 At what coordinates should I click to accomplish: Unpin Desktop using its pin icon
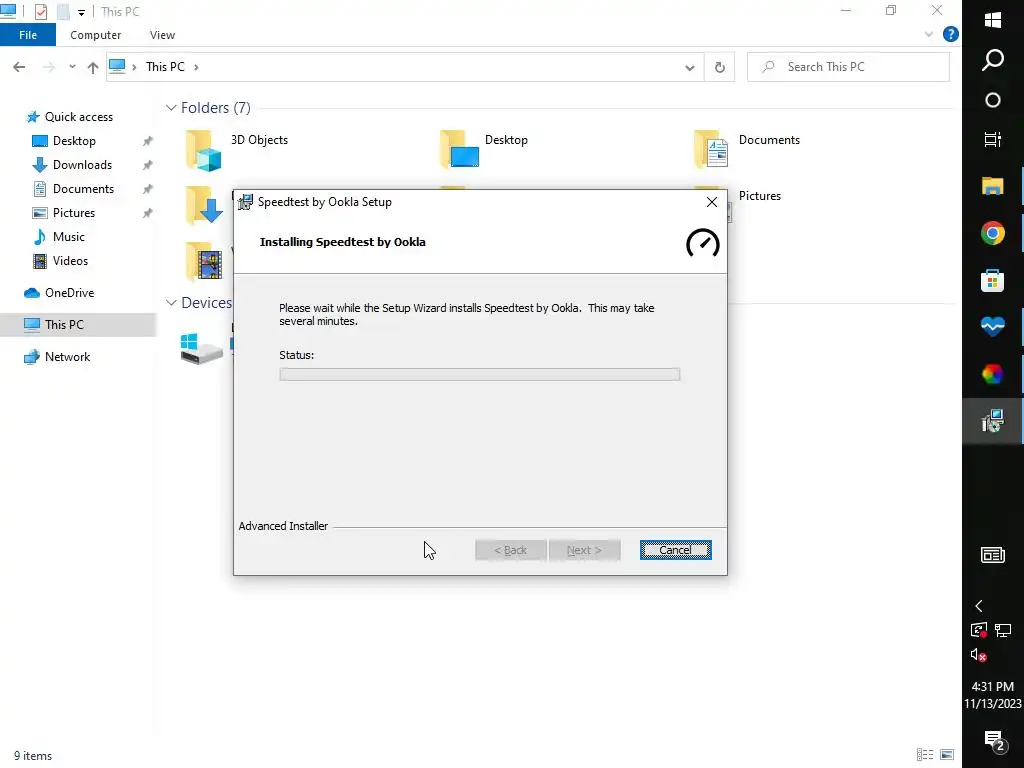[x=148, y=141]
